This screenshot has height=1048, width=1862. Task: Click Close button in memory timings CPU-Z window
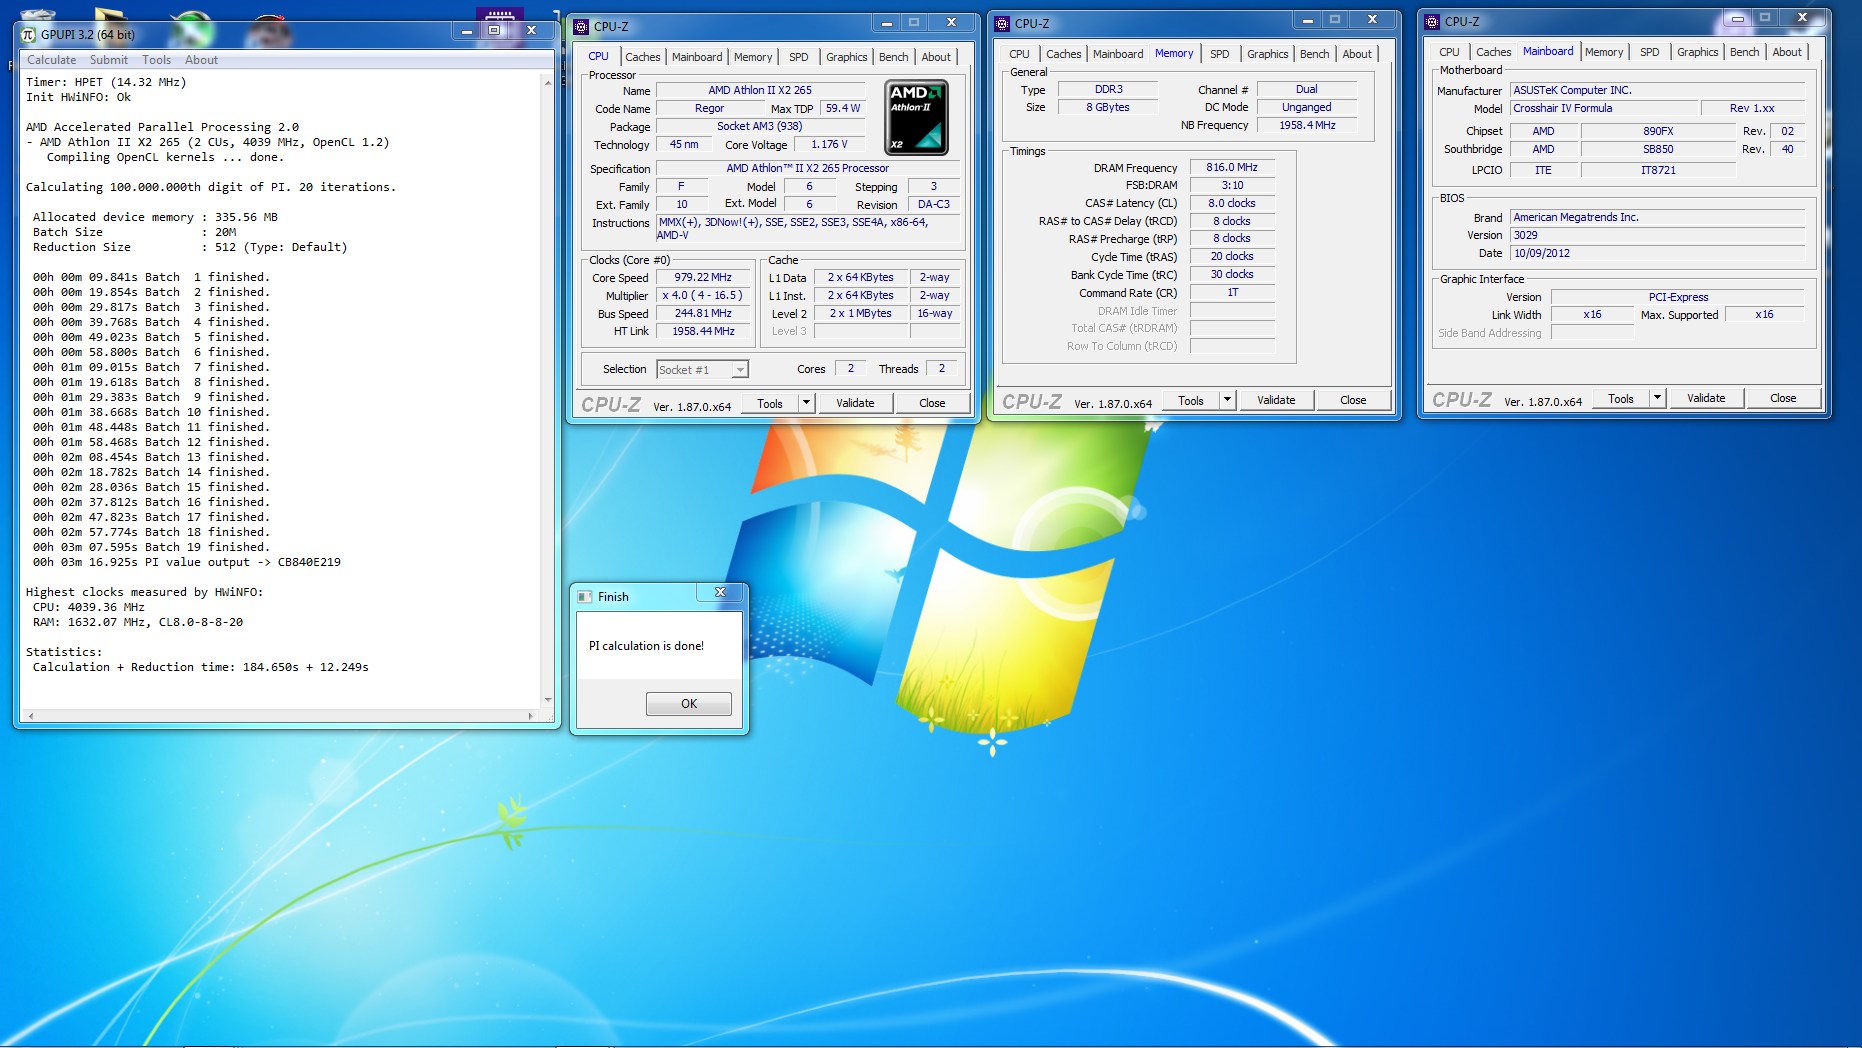1353,400
